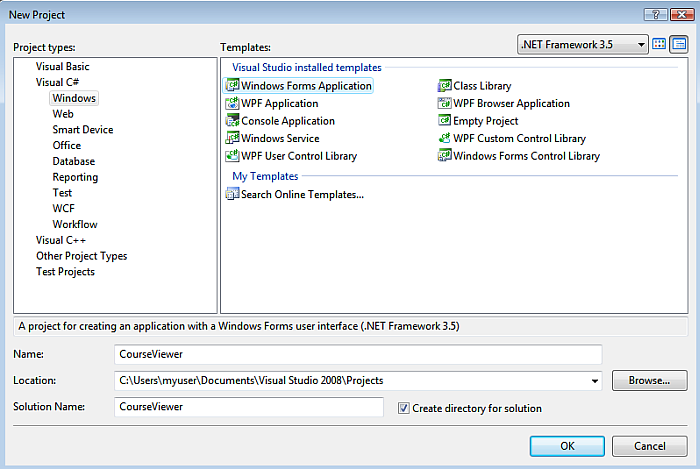Click the project Name text field
Viewport: 700px width, 469px height.
(358, 354)
